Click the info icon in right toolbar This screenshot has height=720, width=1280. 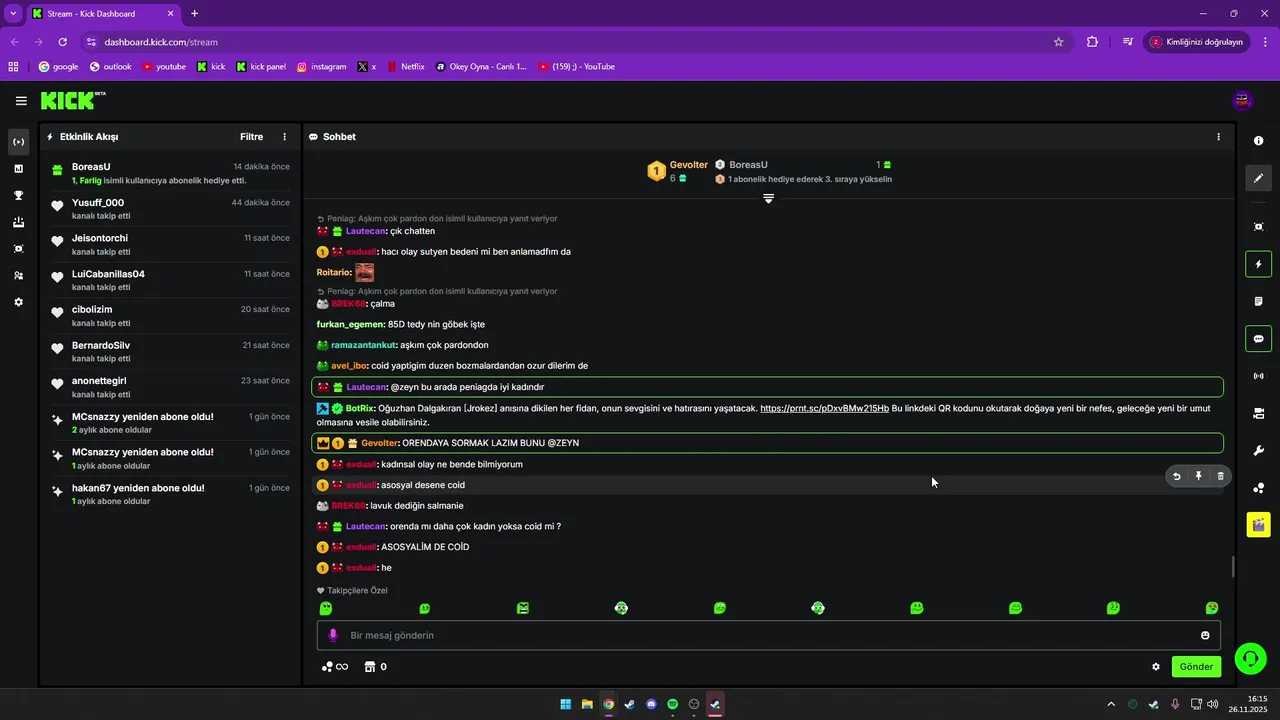[x=1258, y=141]
